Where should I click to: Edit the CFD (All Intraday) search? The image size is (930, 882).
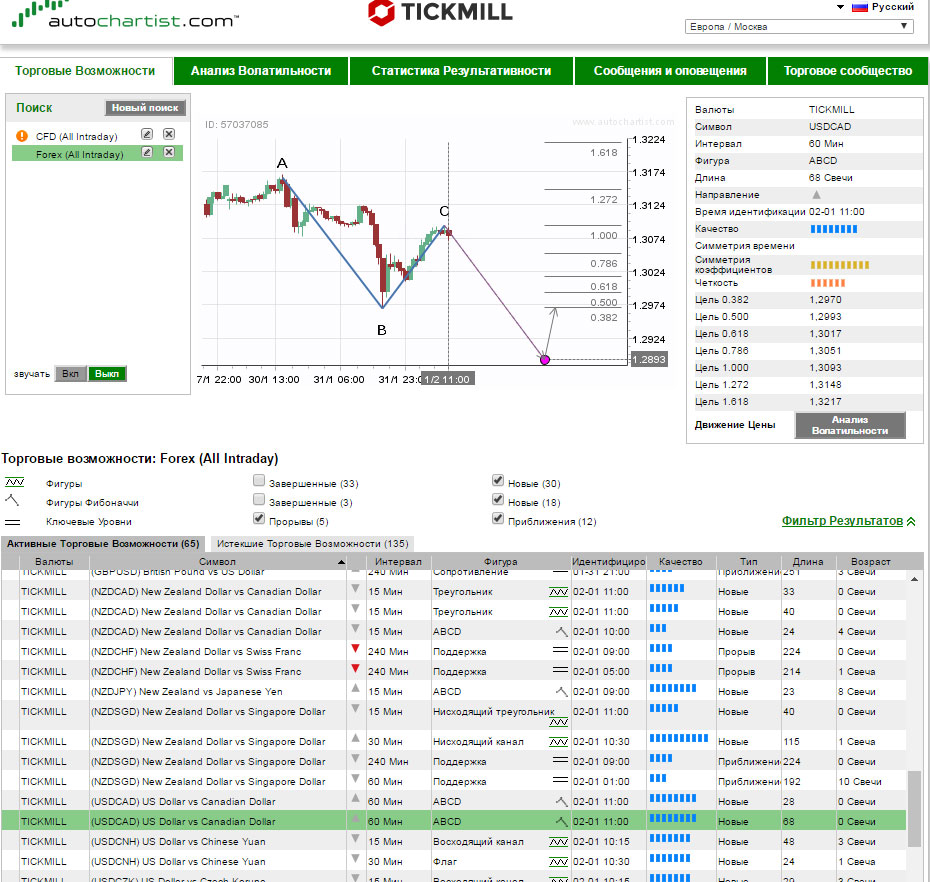146,134
